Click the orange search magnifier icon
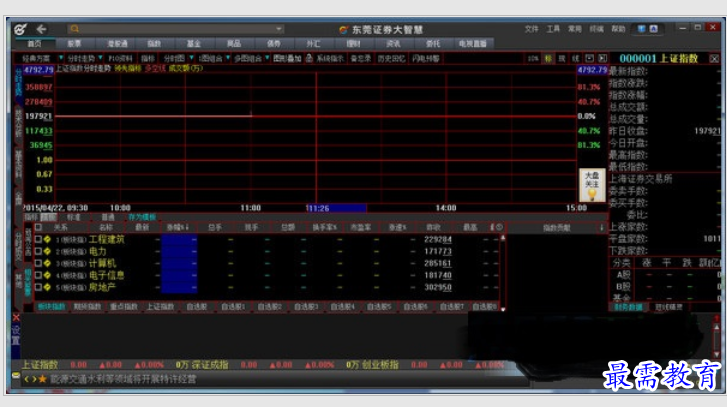 [75, 29]
